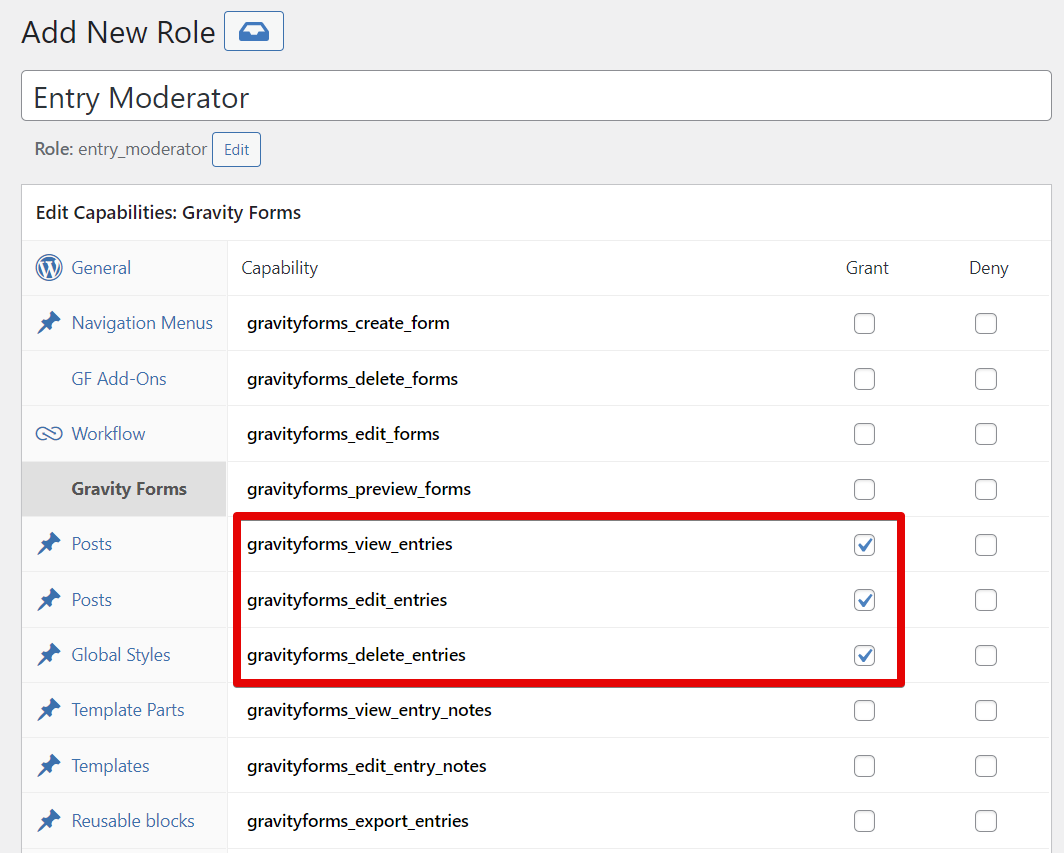Screen dimensions: 1064x853
Task: Uncheck Grant for gravityforms_view_entries
Action: (864, 544)
